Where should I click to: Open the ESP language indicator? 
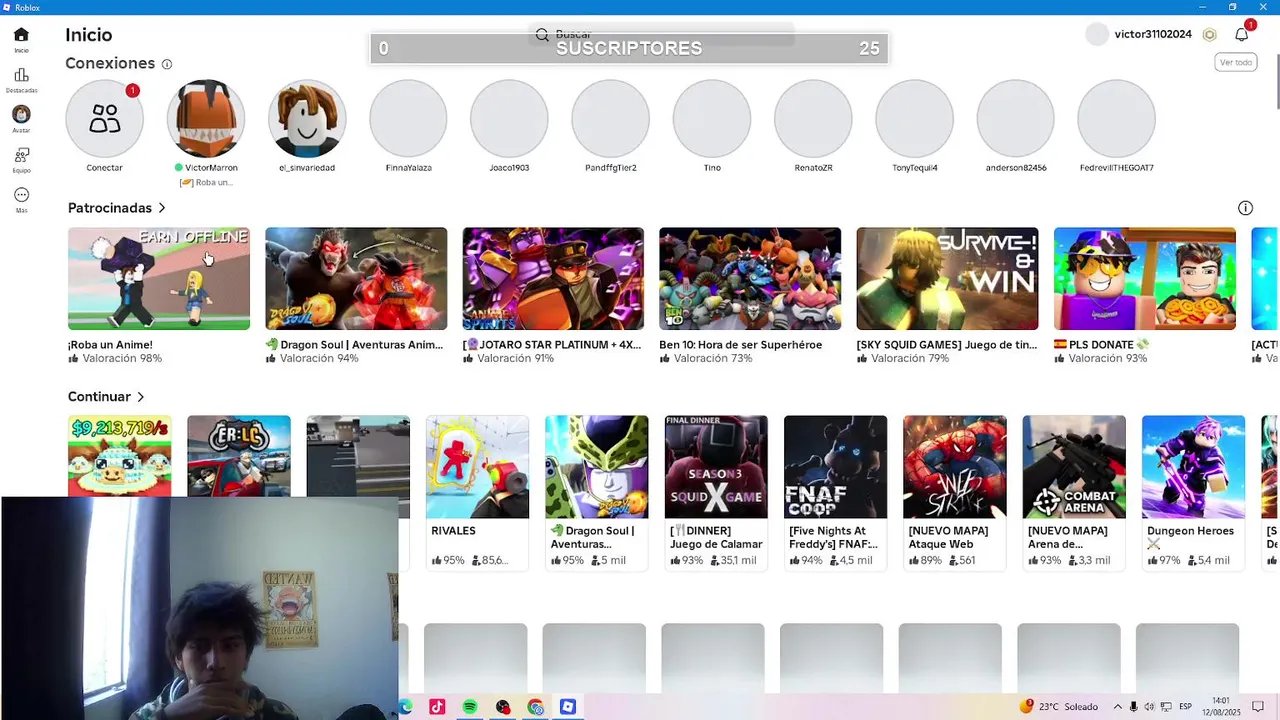[1186, 707]
